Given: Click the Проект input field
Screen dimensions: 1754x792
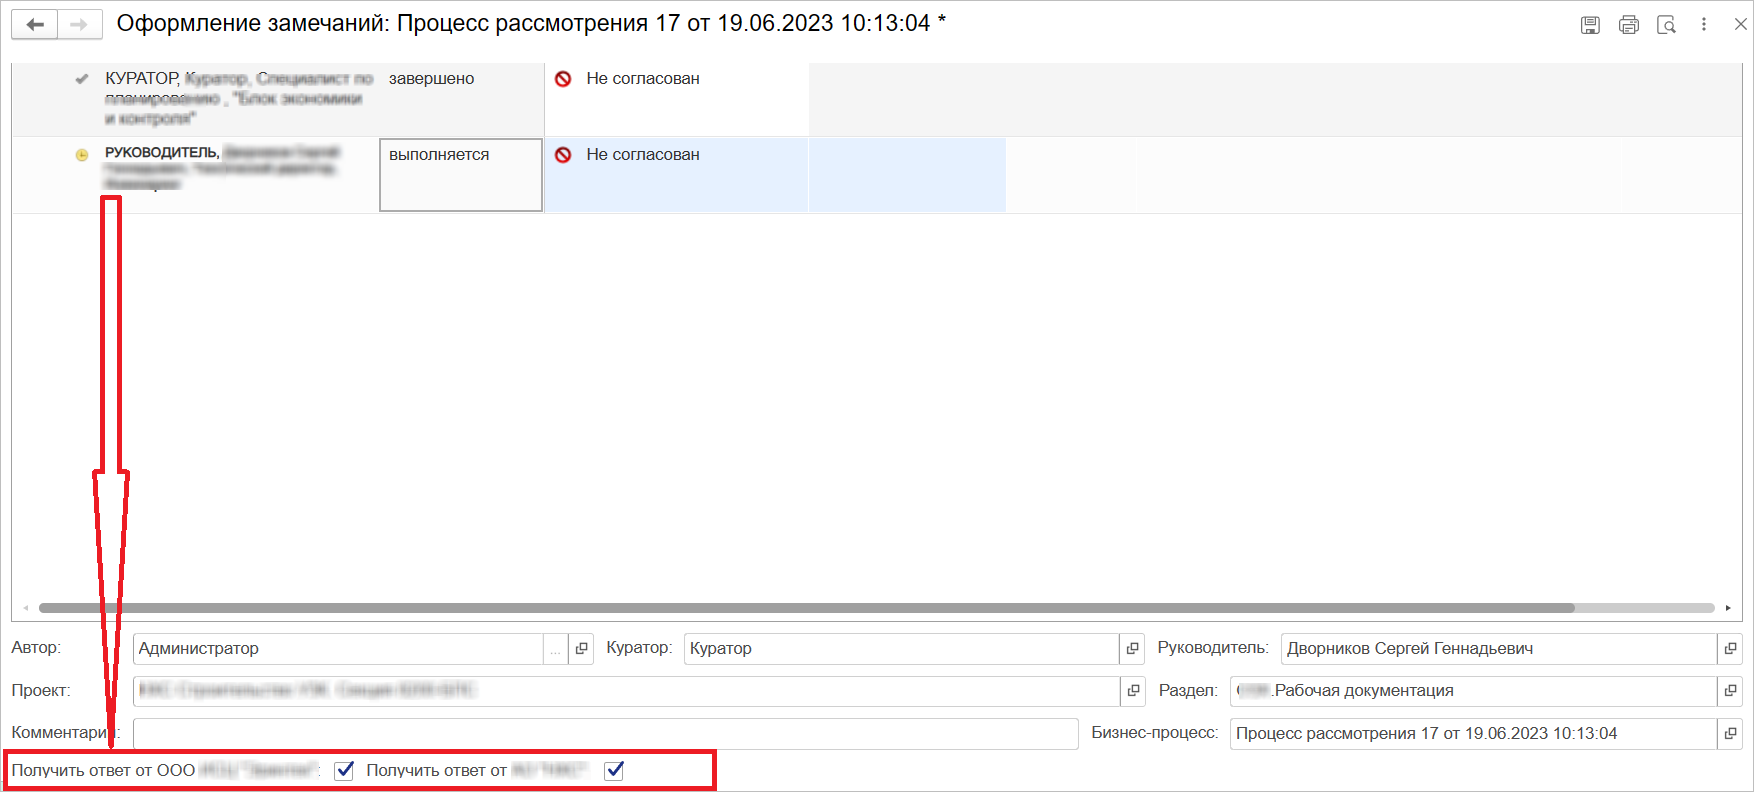Looking at the screenshot, I should [626, 691].
